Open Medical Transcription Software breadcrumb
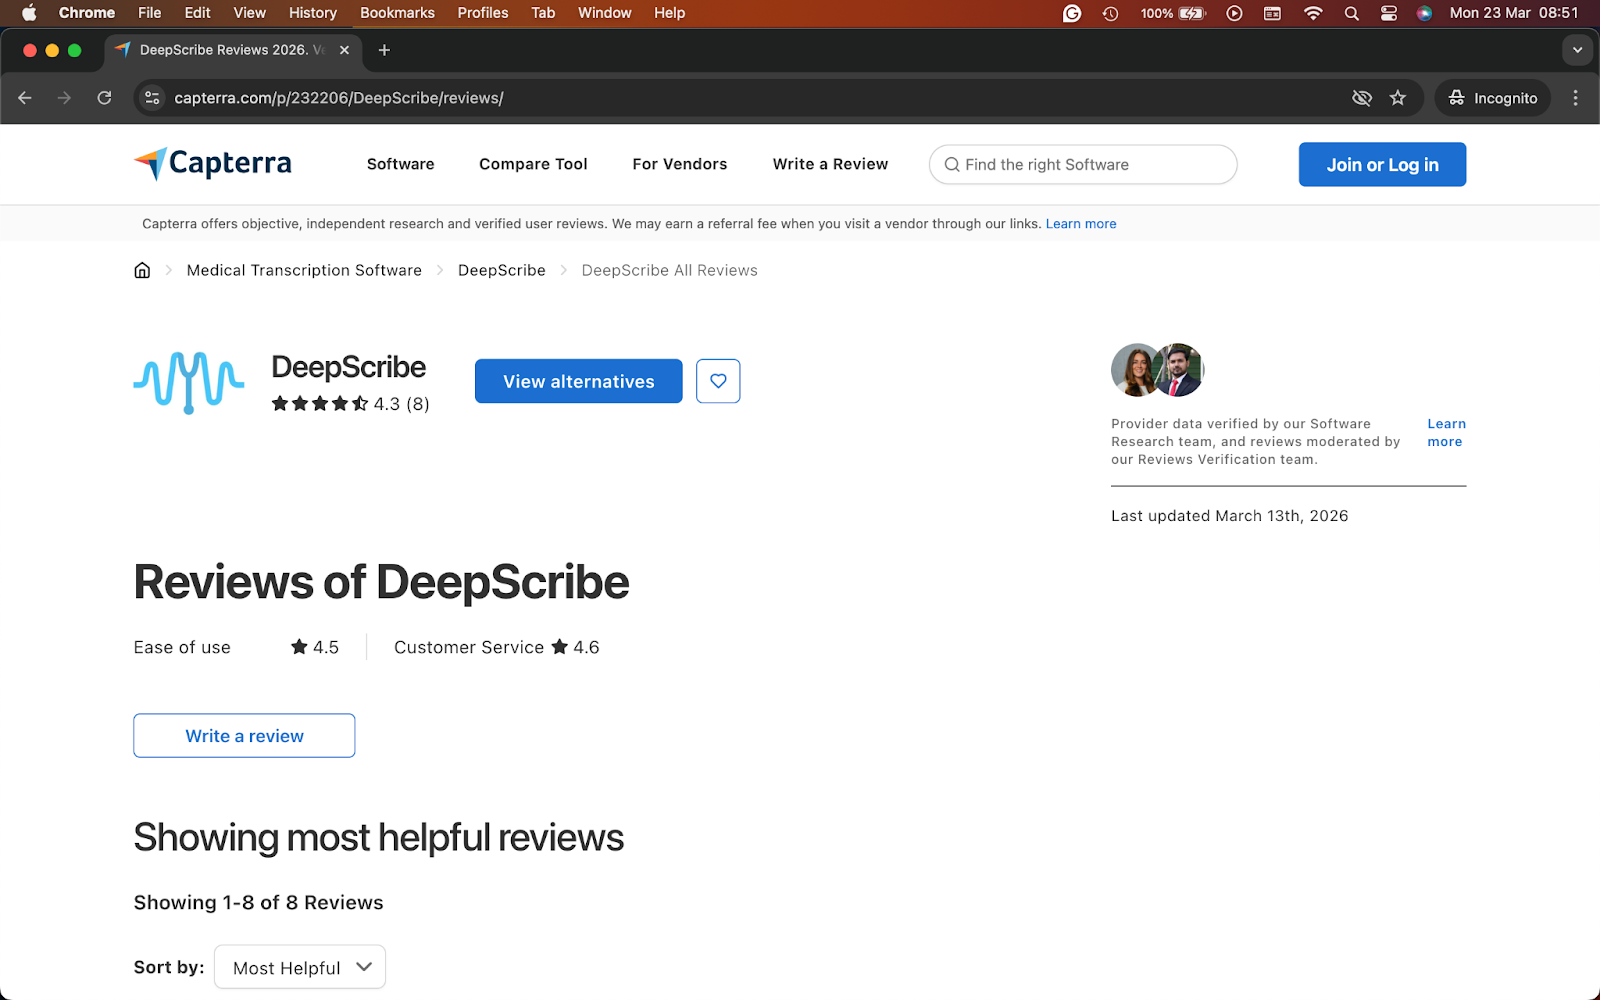The image size is (1600, 1000). click(304, 270)
